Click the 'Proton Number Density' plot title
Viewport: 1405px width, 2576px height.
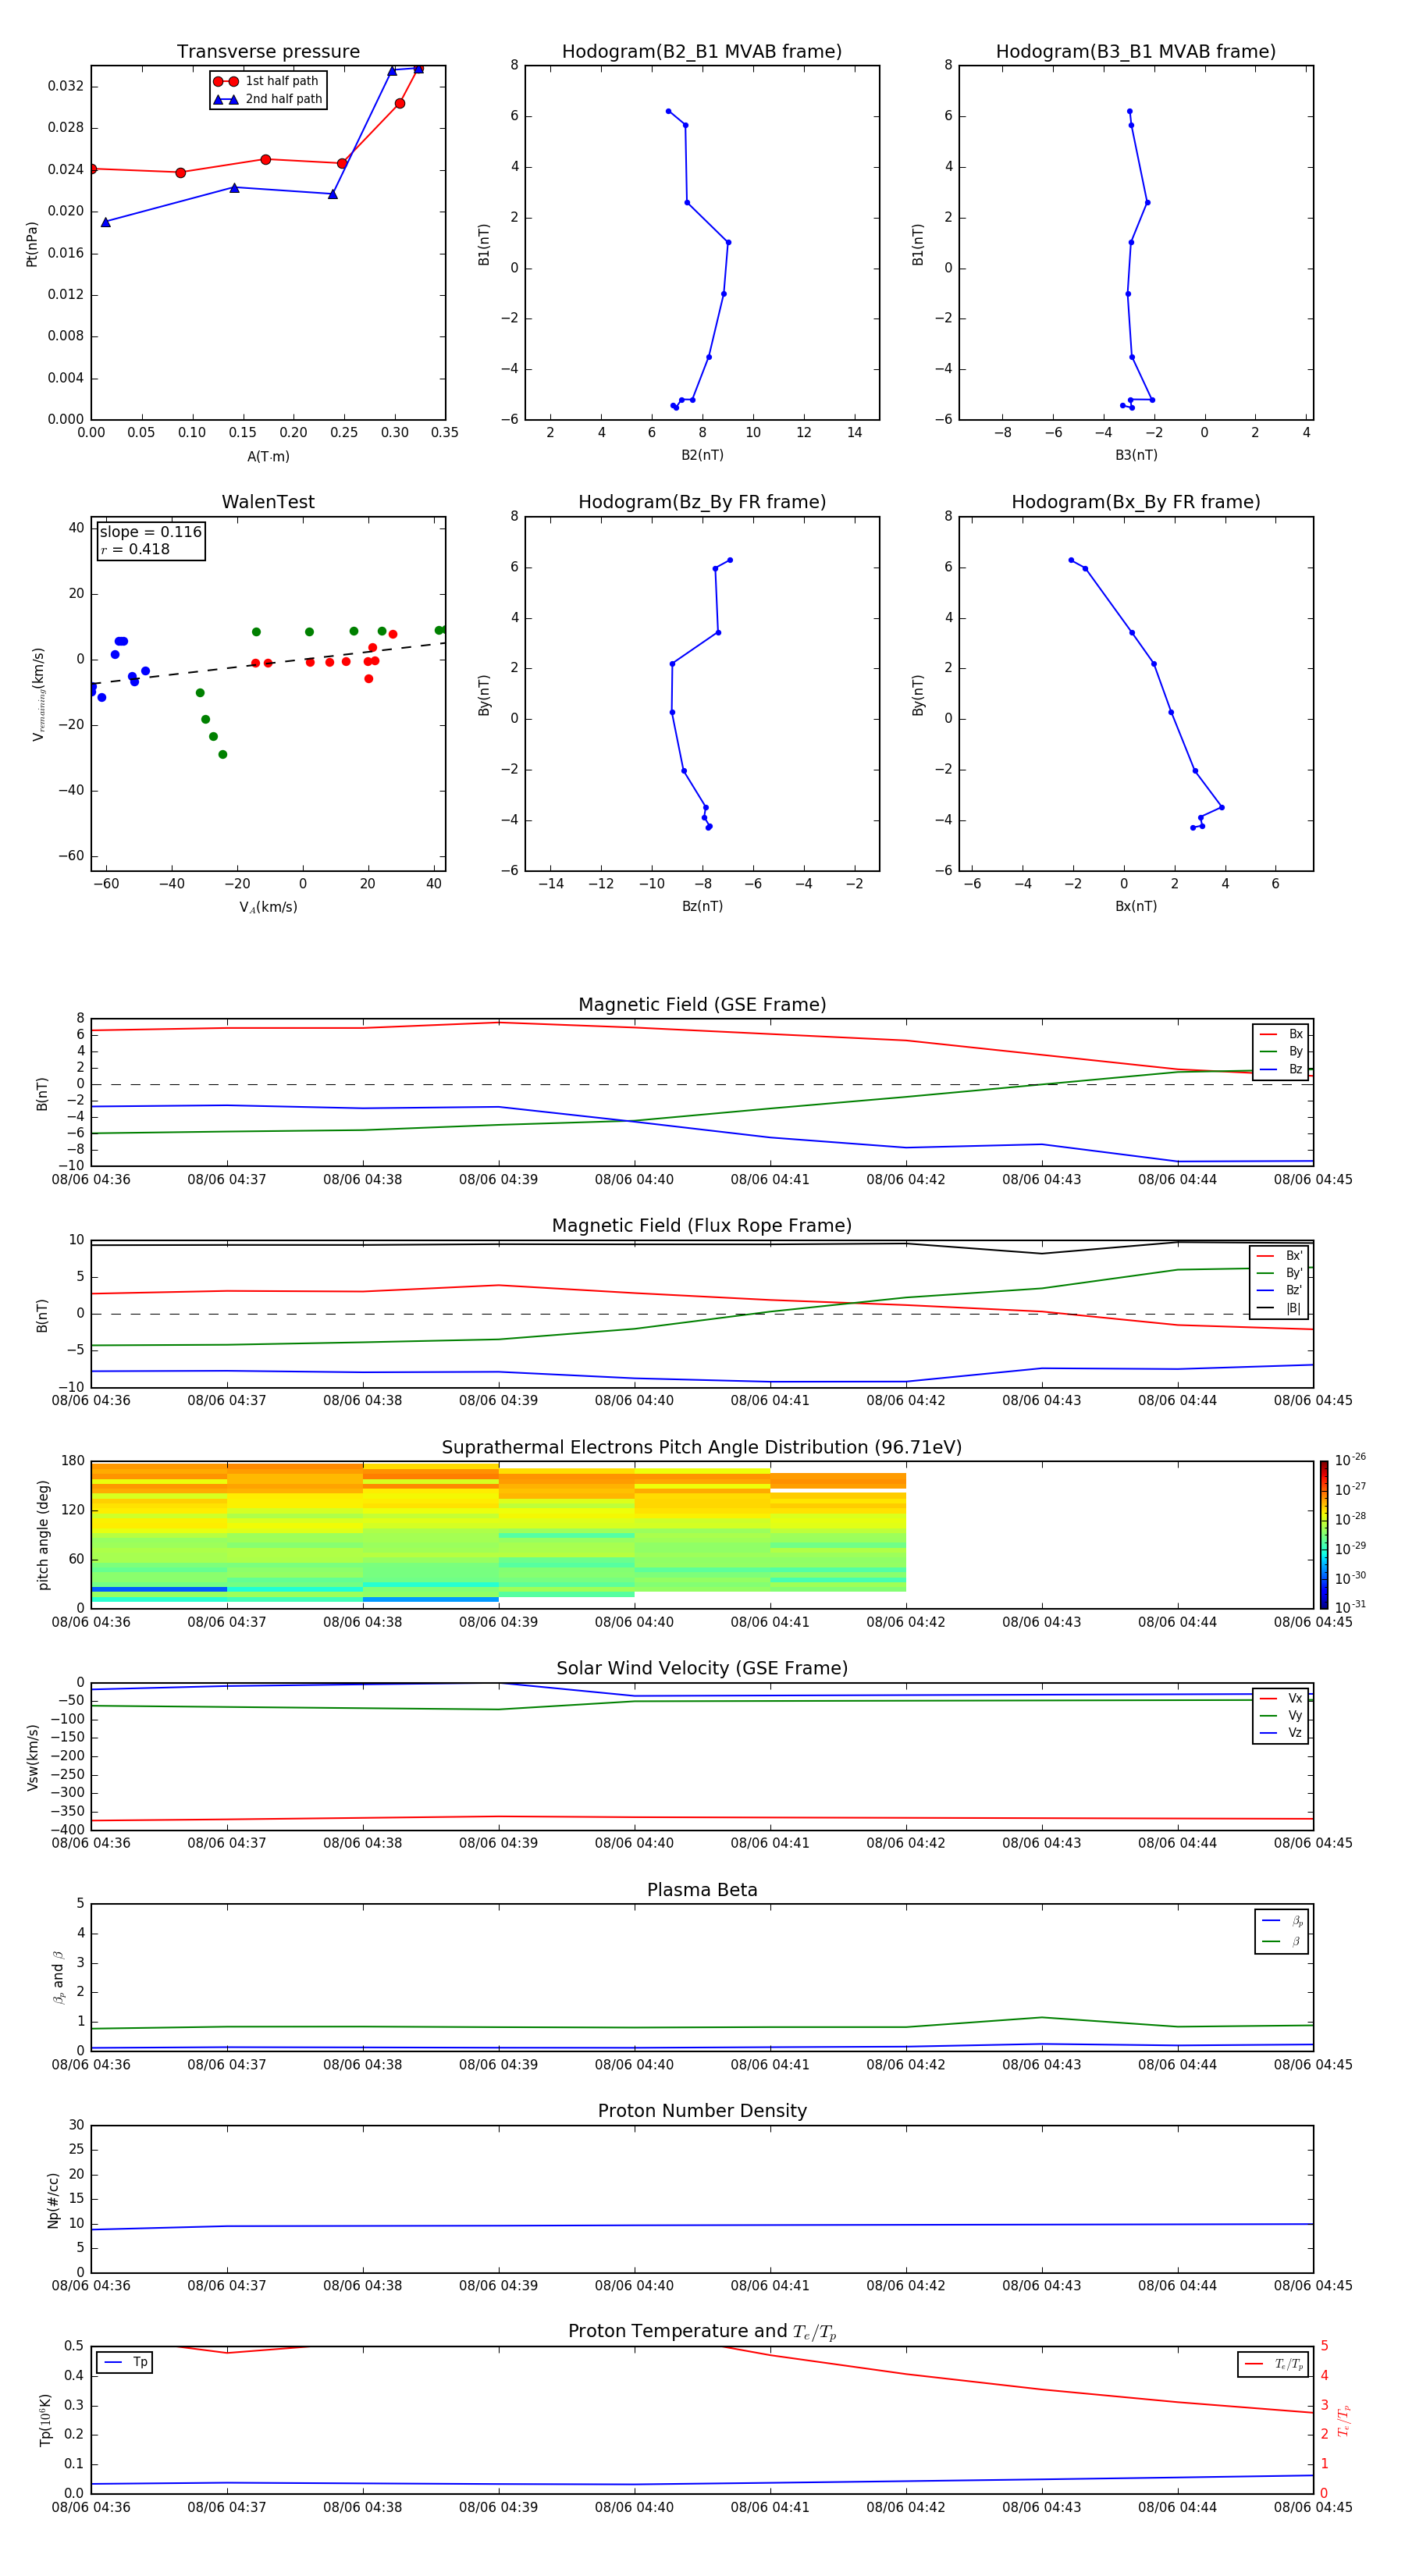(702, 2112)
